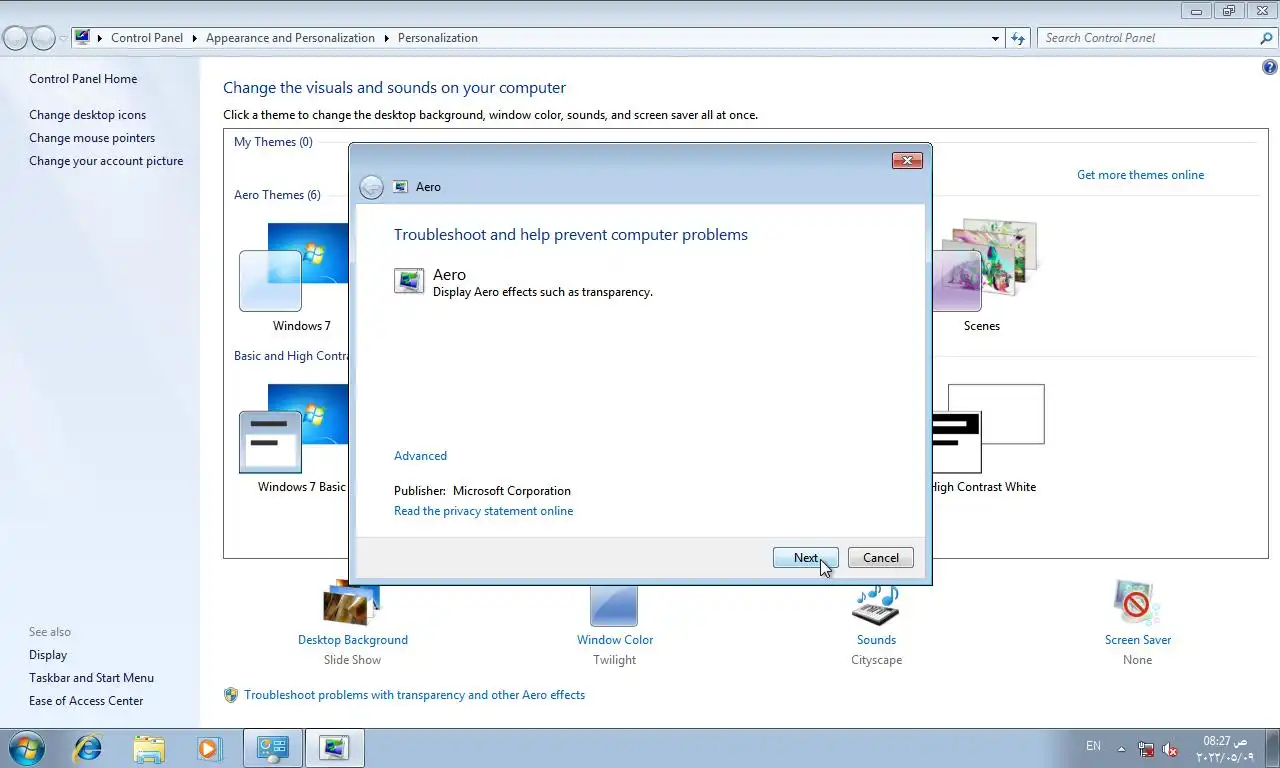1280x768 pixels.
Task: Switch to the Aero troubleshooter taskbar button
Action: pos(334,748)
